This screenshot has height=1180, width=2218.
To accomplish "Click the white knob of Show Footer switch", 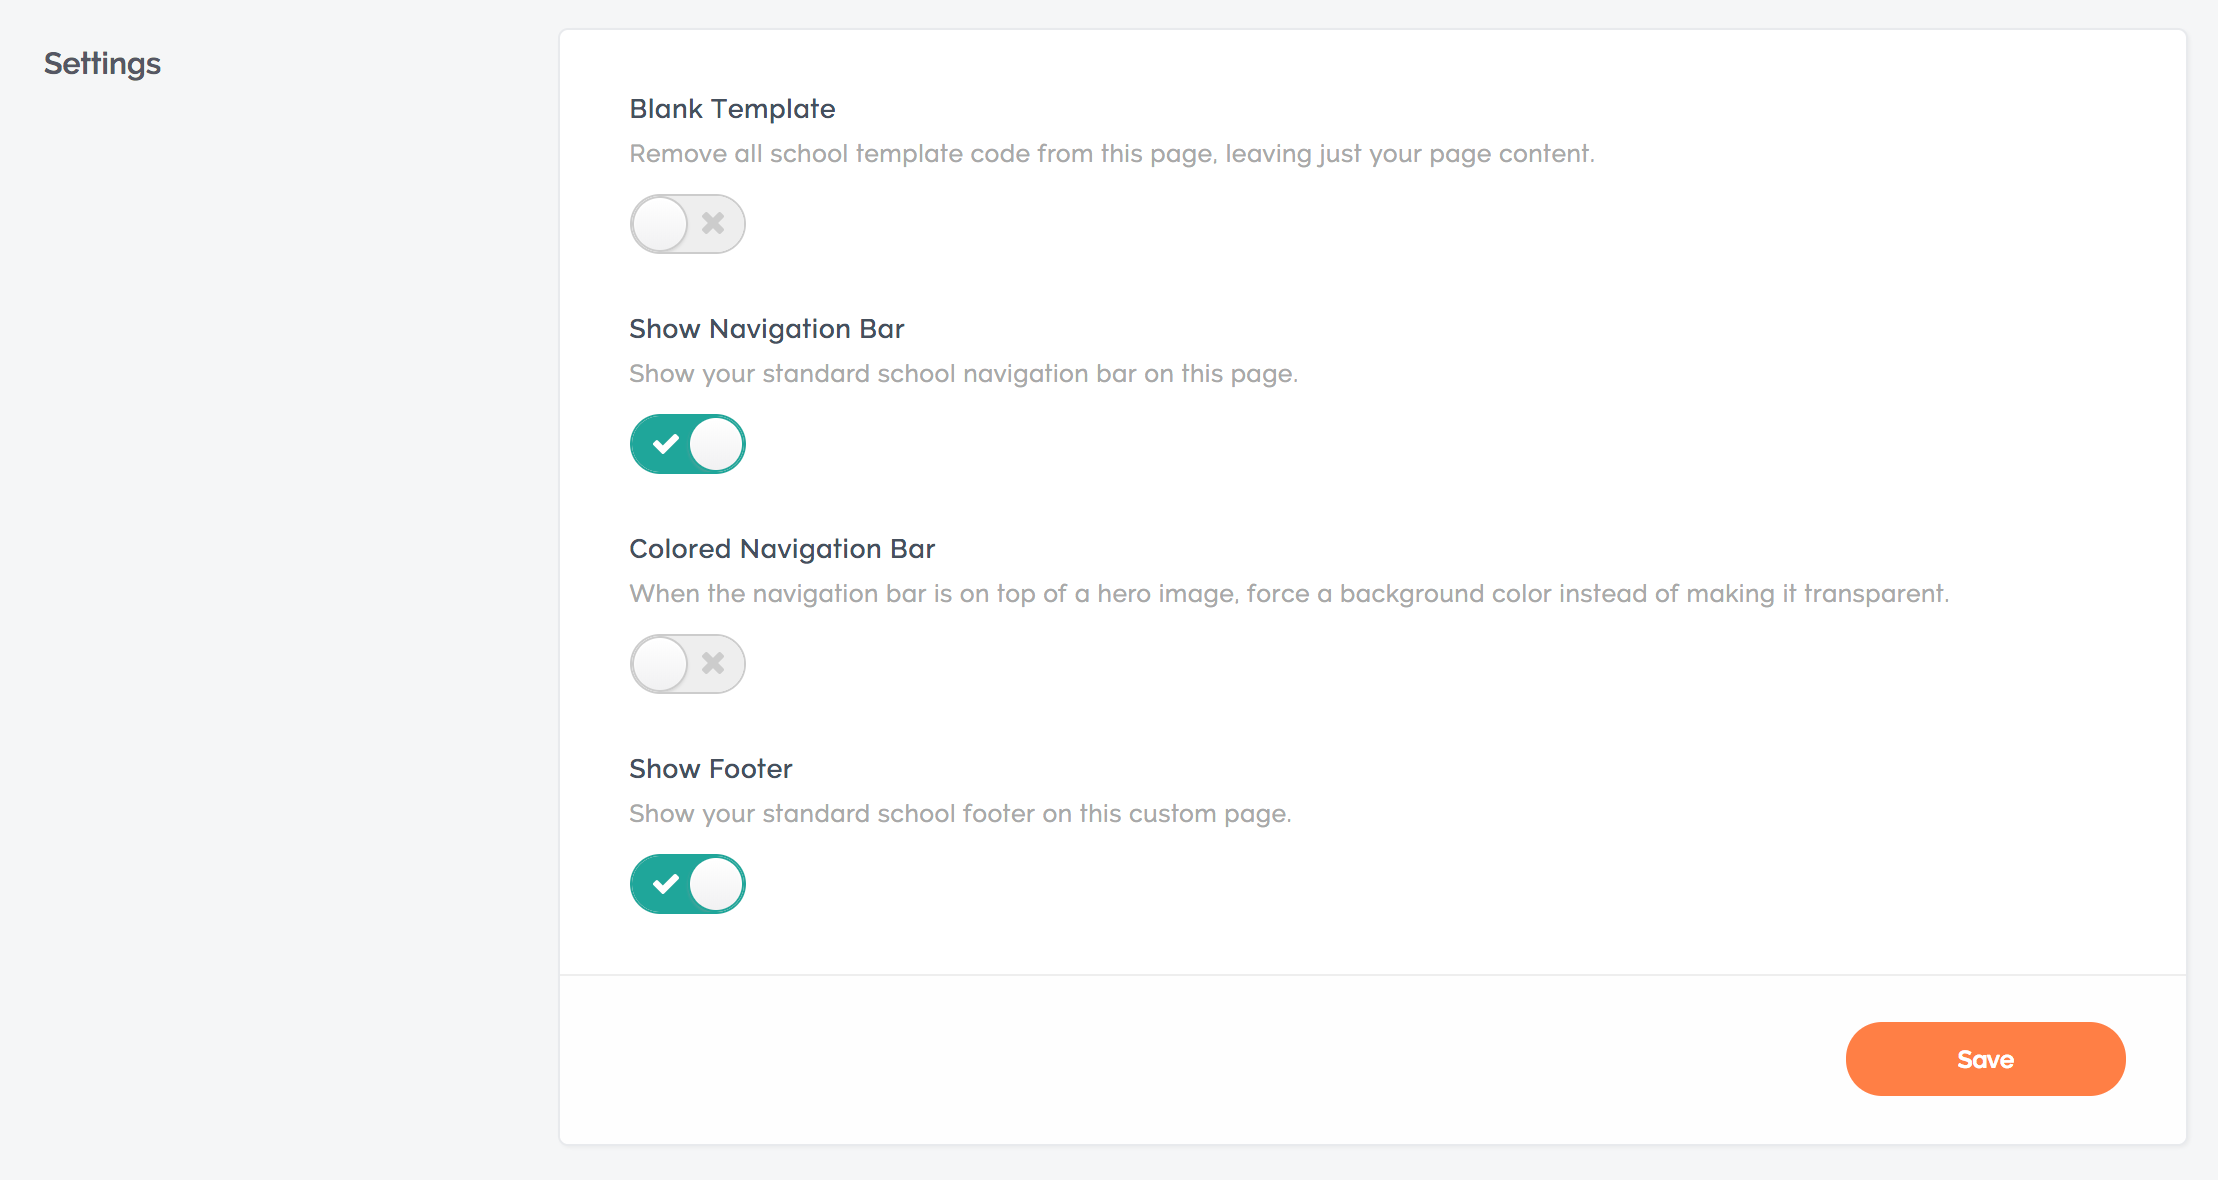I will click(716, 884).
